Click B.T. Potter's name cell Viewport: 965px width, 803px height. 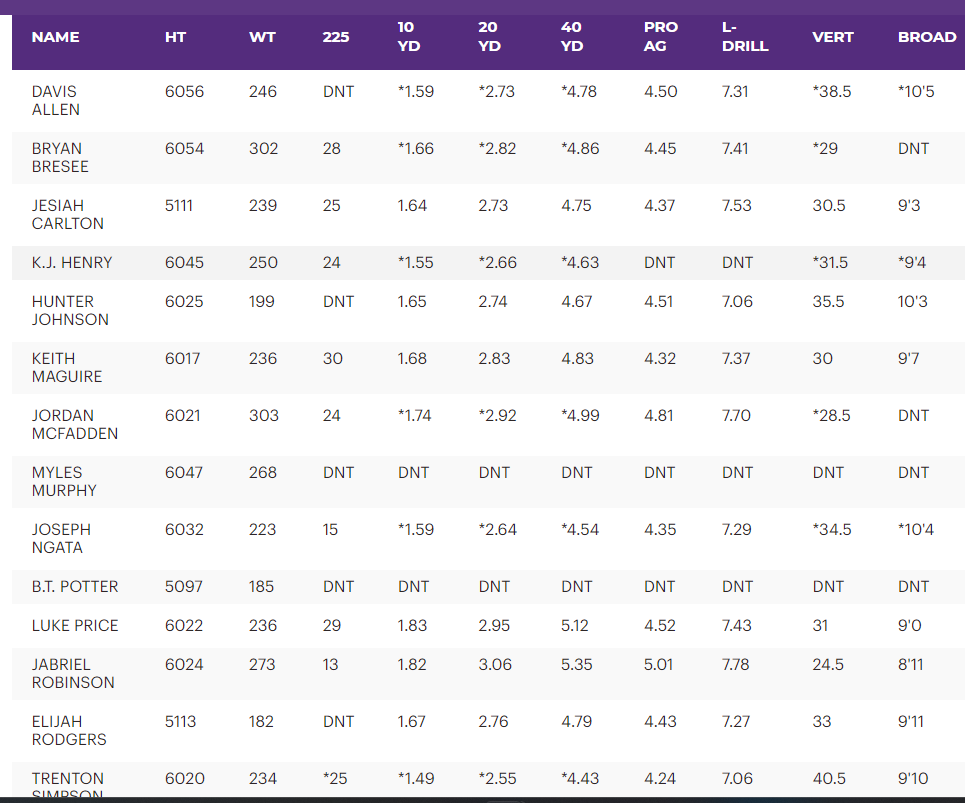coord(75,587)
